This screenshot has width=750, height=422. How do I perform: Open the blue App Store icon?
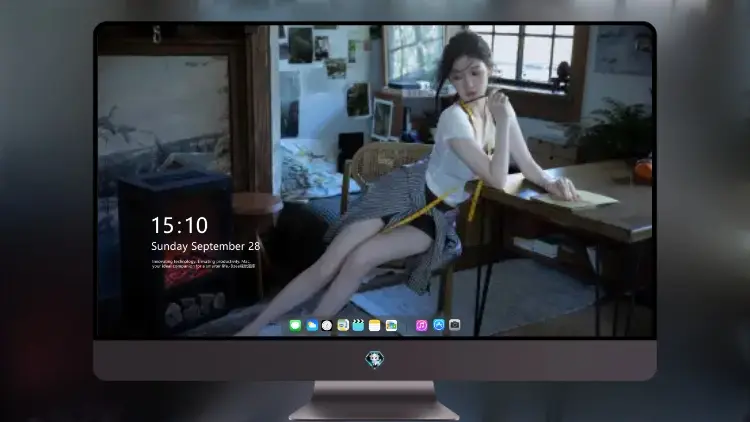439,325
